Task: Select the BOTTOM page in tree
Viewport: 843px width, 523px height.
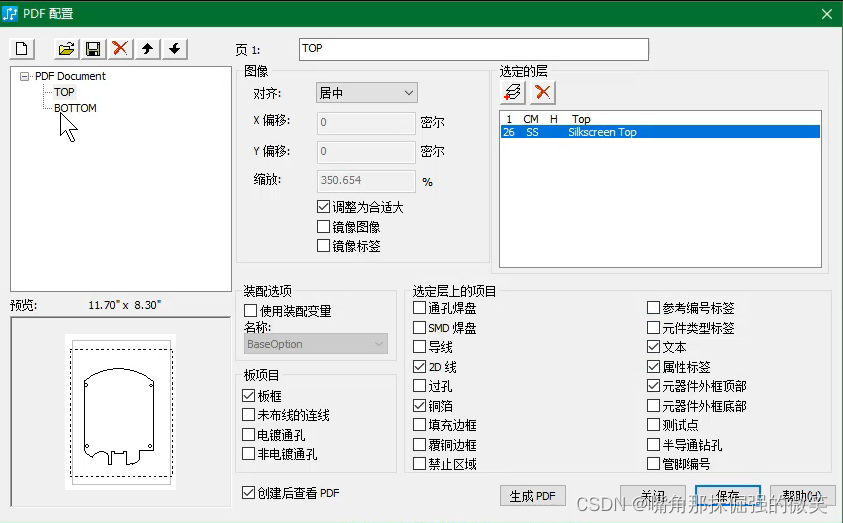Action: click(x=75, y=108)
